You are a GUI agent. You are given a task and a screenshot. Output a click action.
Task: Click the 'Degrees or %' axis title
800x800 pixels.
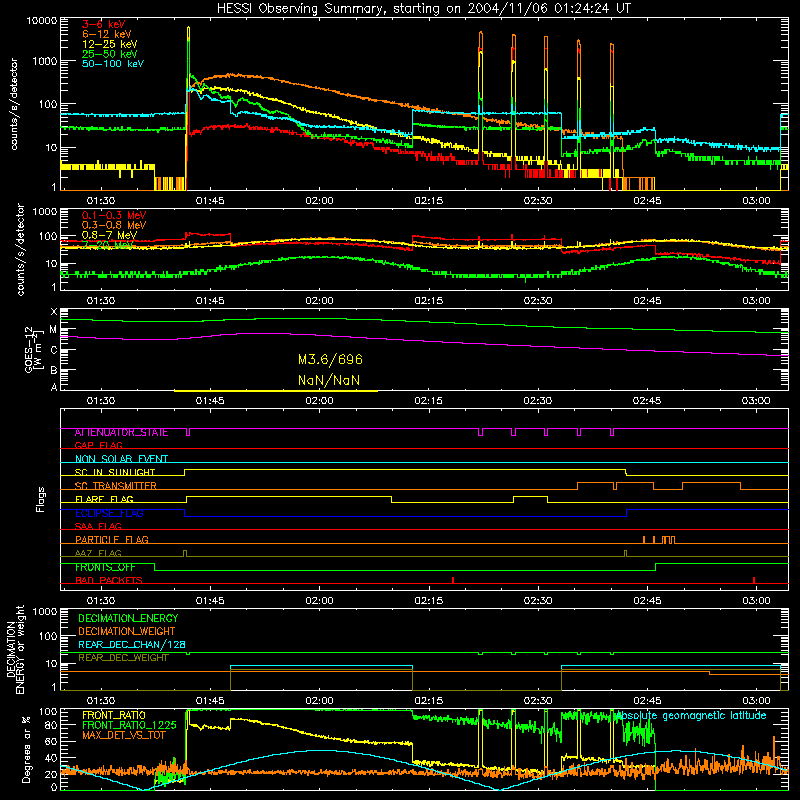27,749
